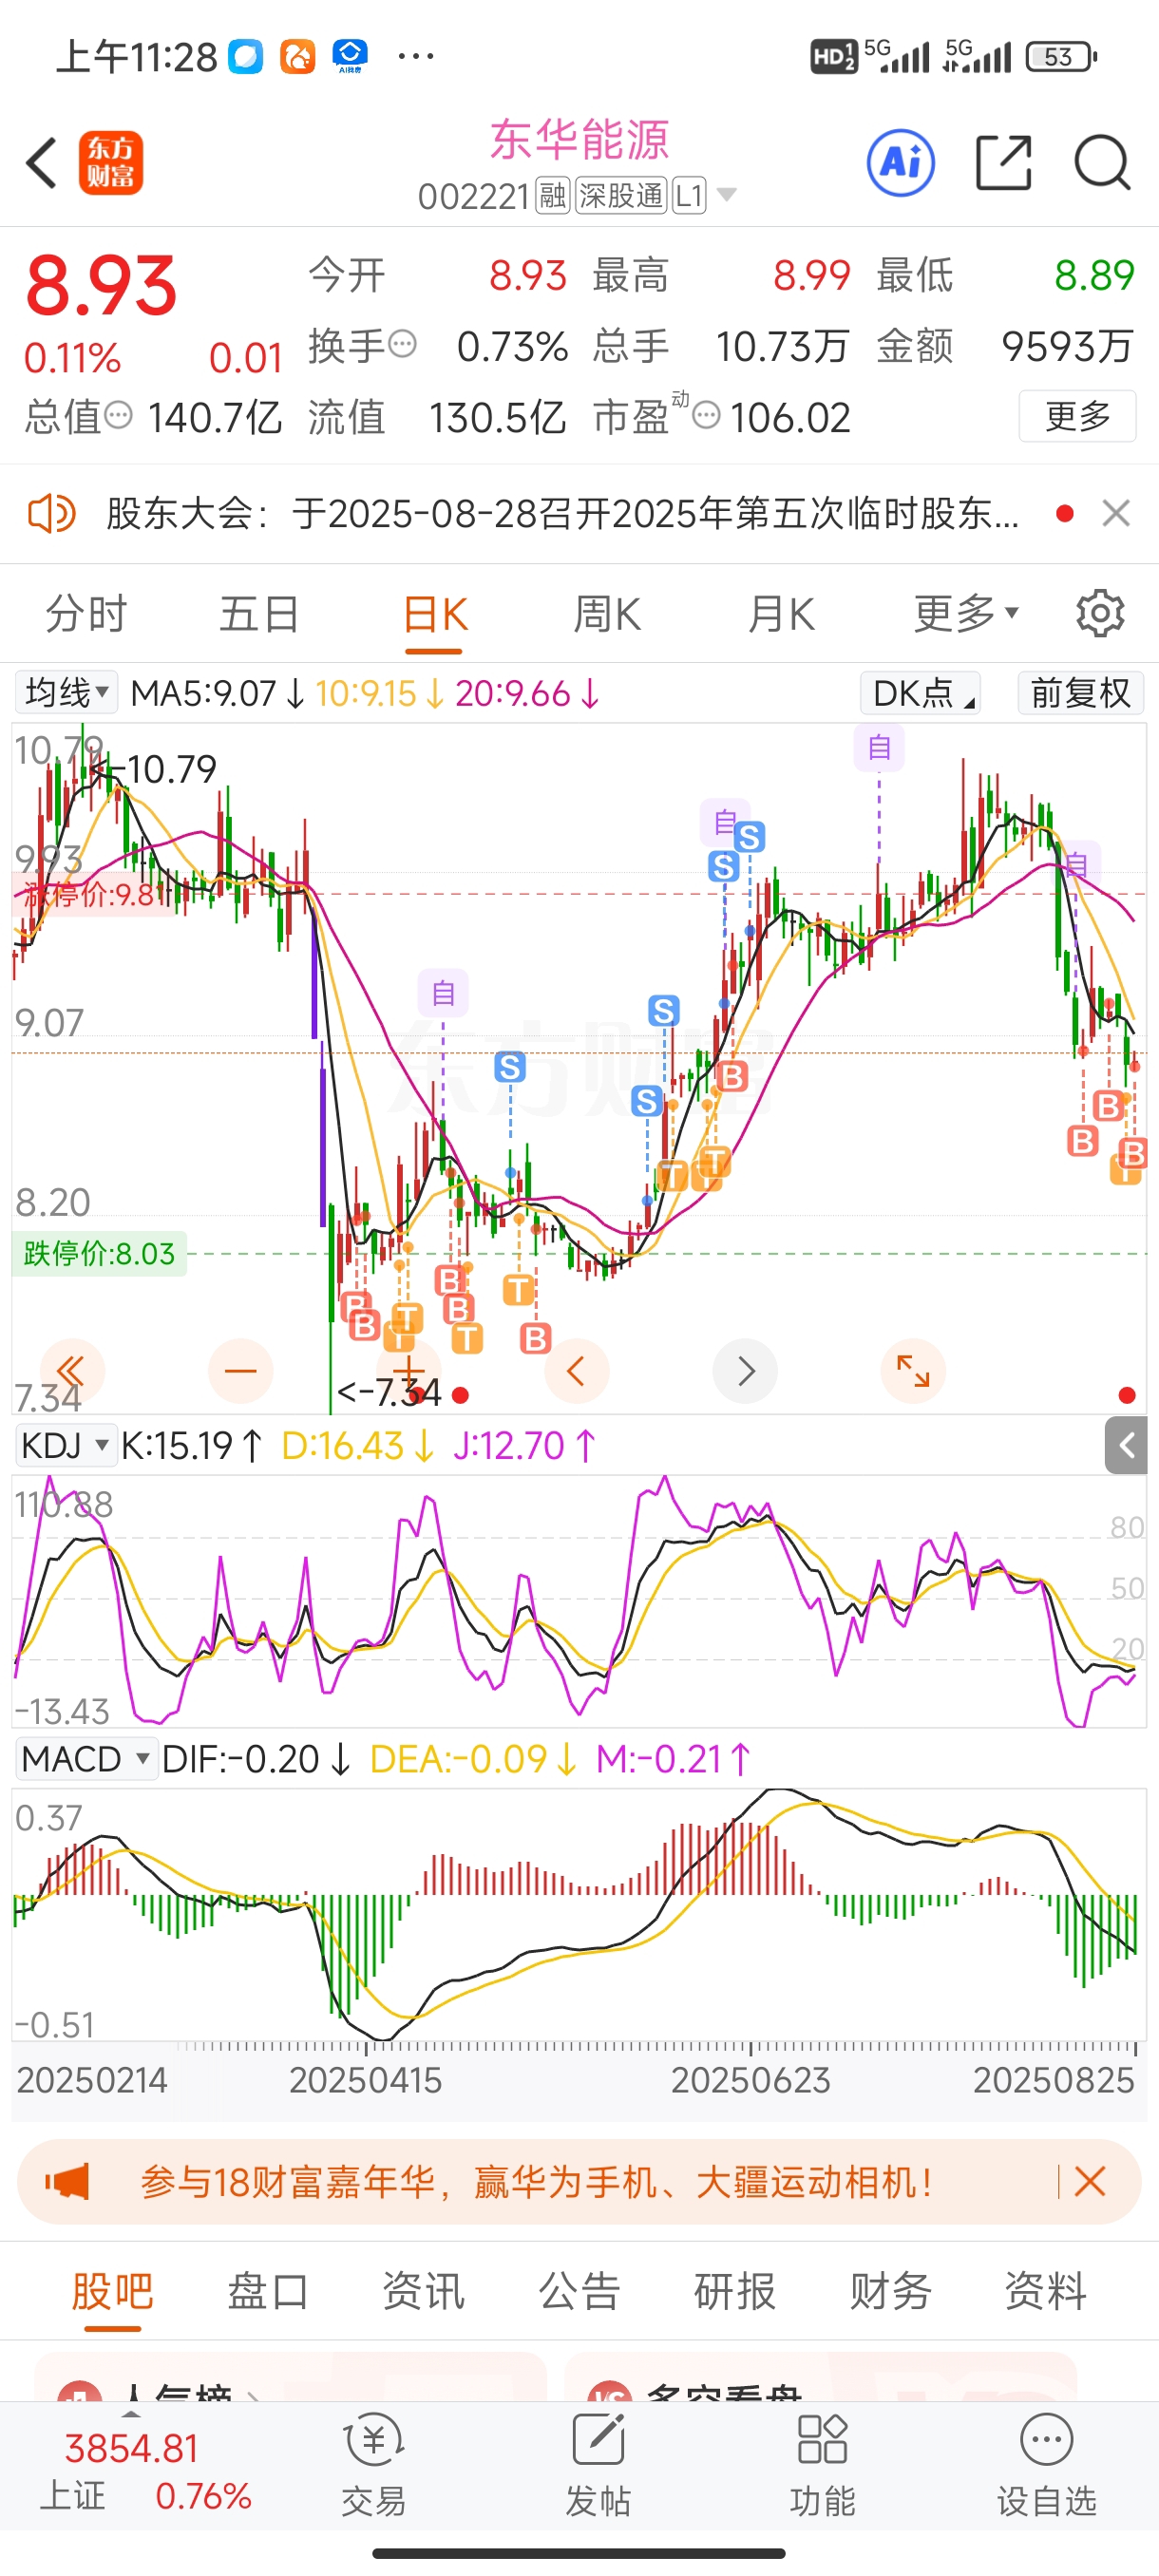Zoom out chart with minus button
This screenshot has width=1159, height=2576.
pos(240,1371)
